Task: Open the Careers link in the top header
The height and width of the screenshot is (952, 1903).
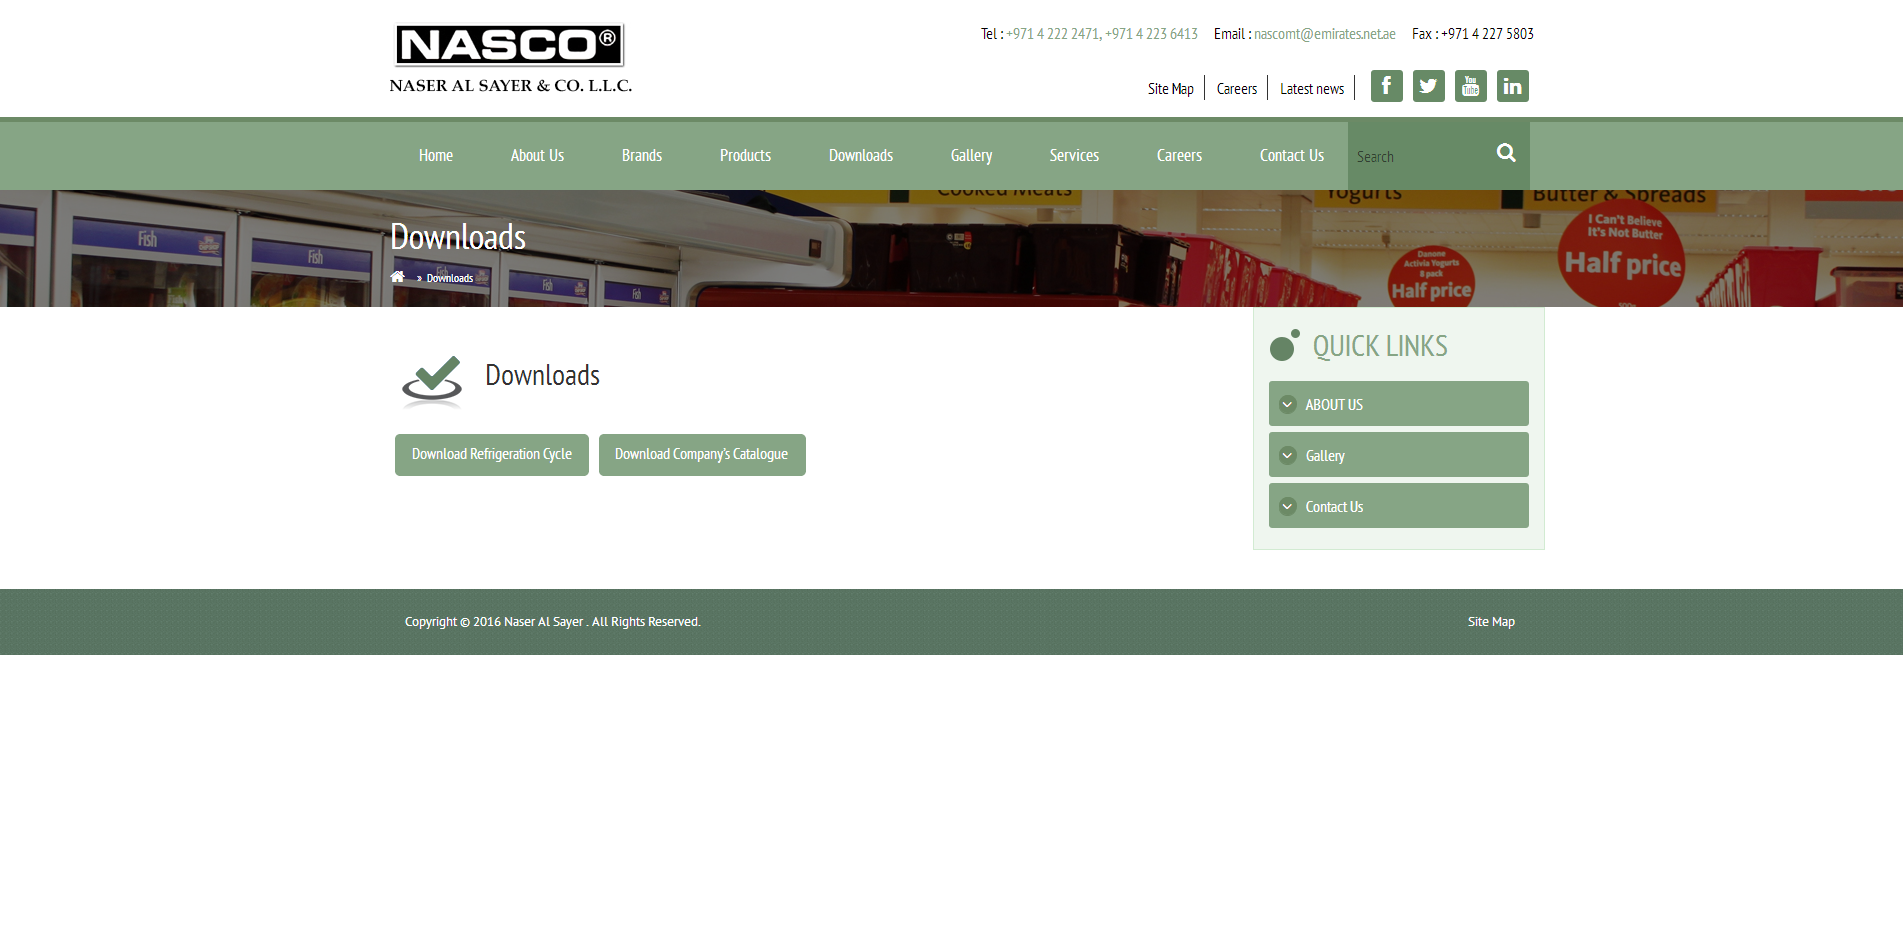Action: point(1236,89)
